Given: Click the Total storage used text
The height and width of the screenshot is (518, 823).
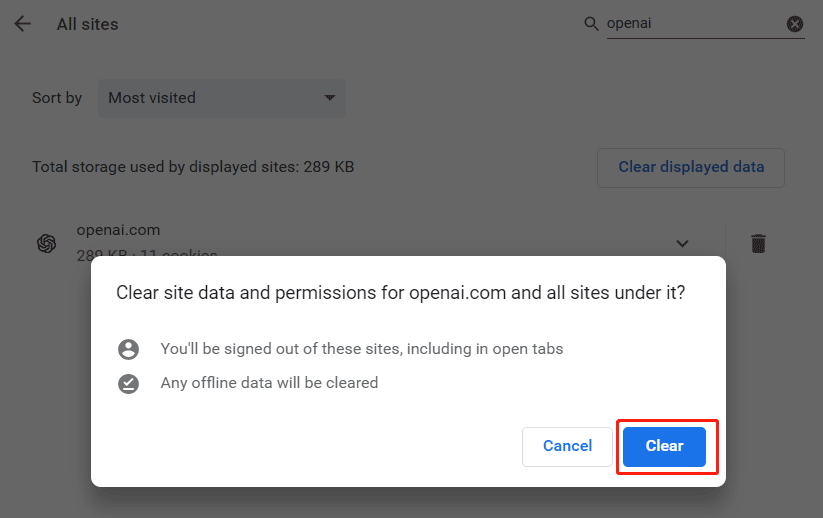Looking at the screenshot, I should click(x=193, y=167).
